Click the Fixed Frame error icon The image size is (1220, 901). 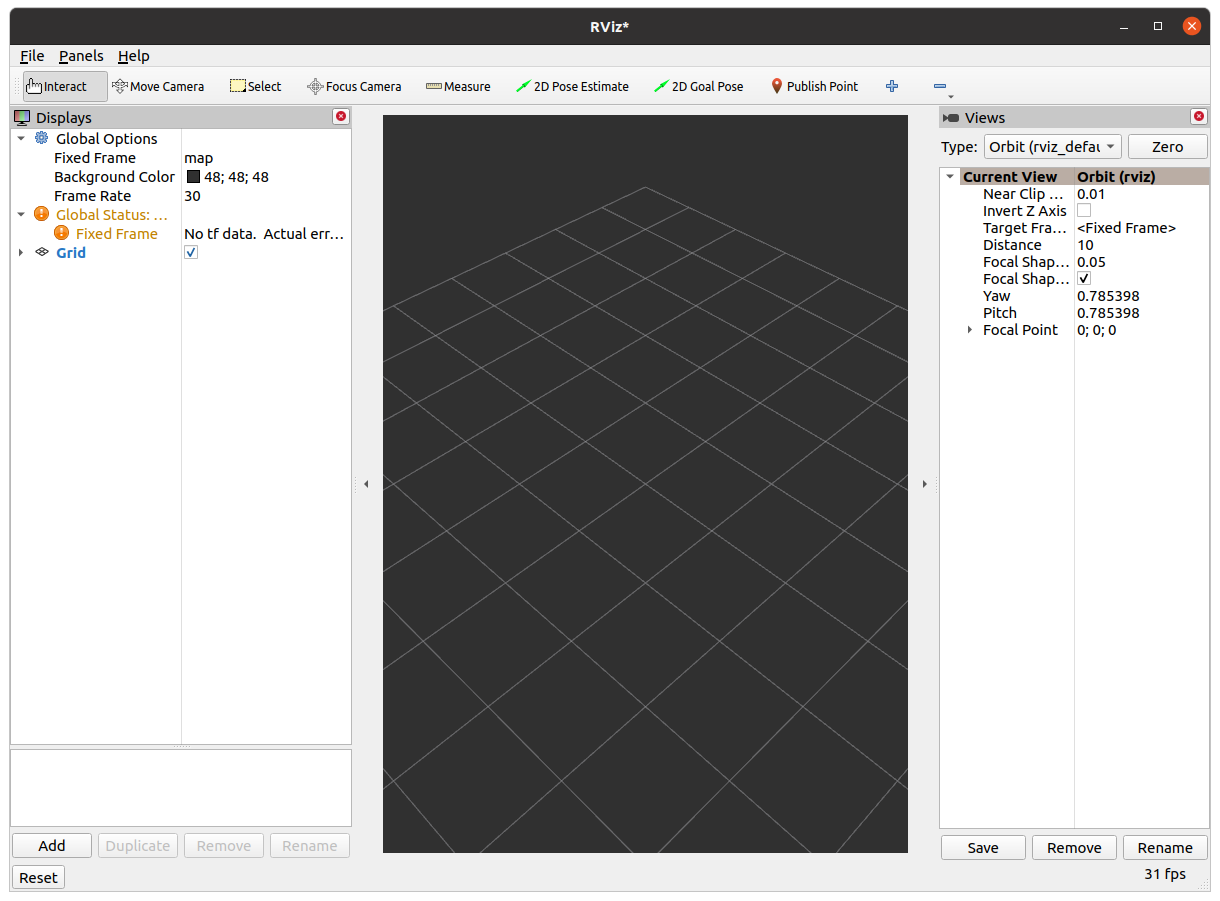pos(61,233)
